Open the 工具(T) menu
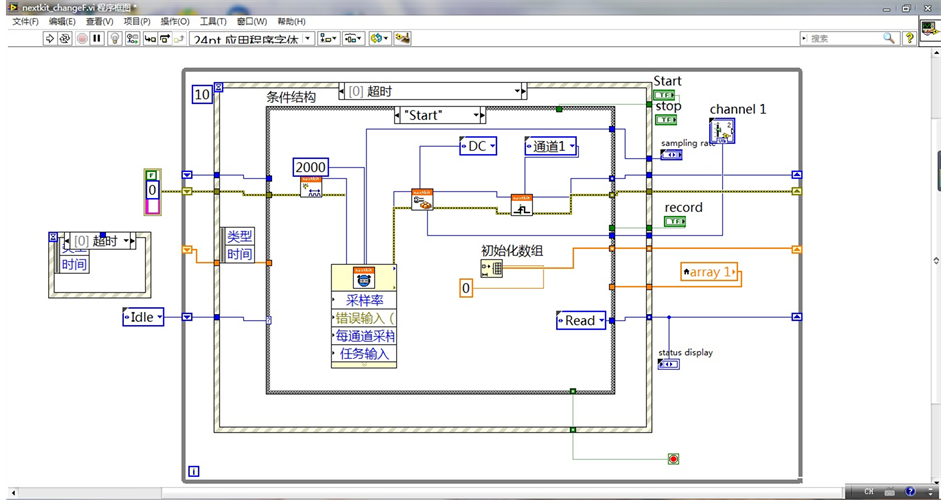The image size is (941, 500). coord(212,21)
